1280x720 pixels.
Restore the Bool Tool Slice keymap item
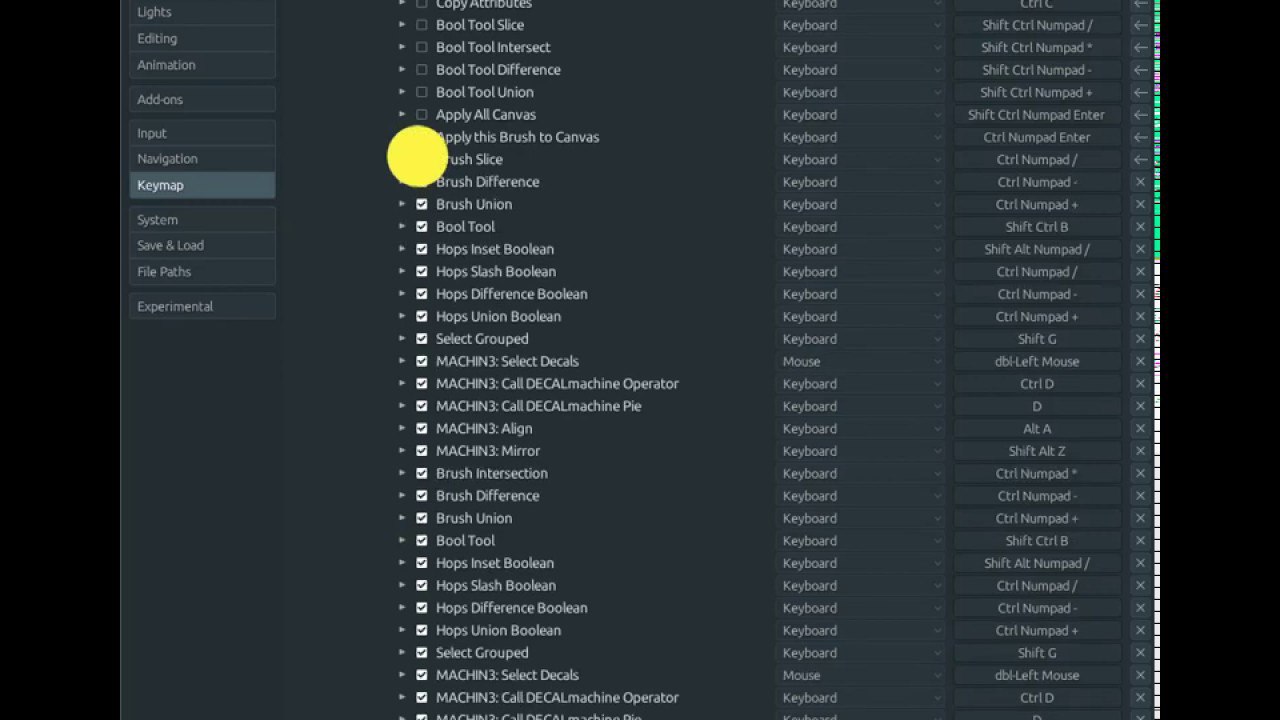[x=1140, y=25]
